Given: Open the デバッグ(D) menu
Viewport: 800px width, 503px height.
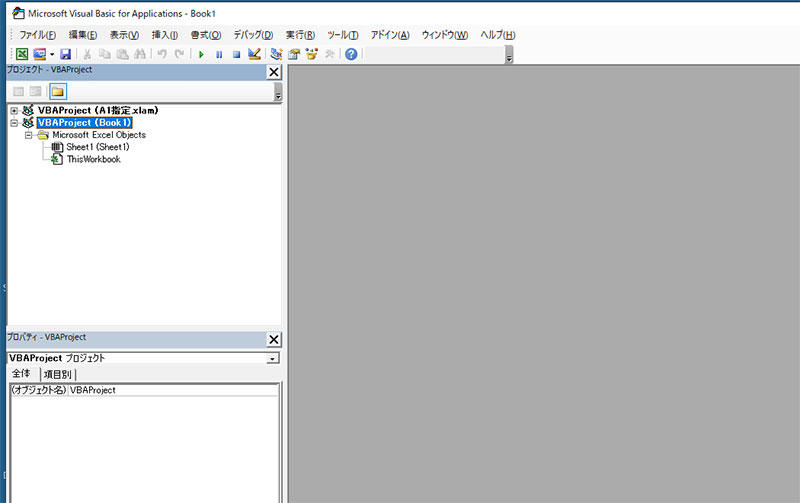Looking at the screenshot, I should coord(253,35).
